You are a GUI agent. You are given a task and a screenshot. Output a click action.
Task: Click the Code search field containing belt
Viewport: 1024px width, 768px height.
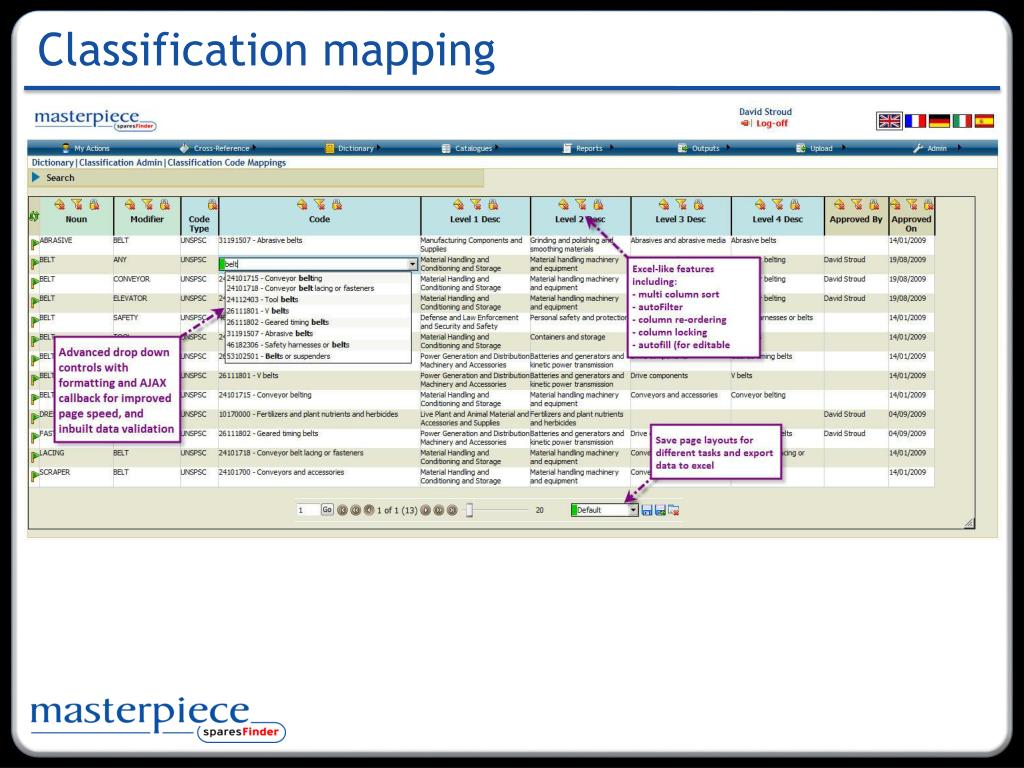316,264
